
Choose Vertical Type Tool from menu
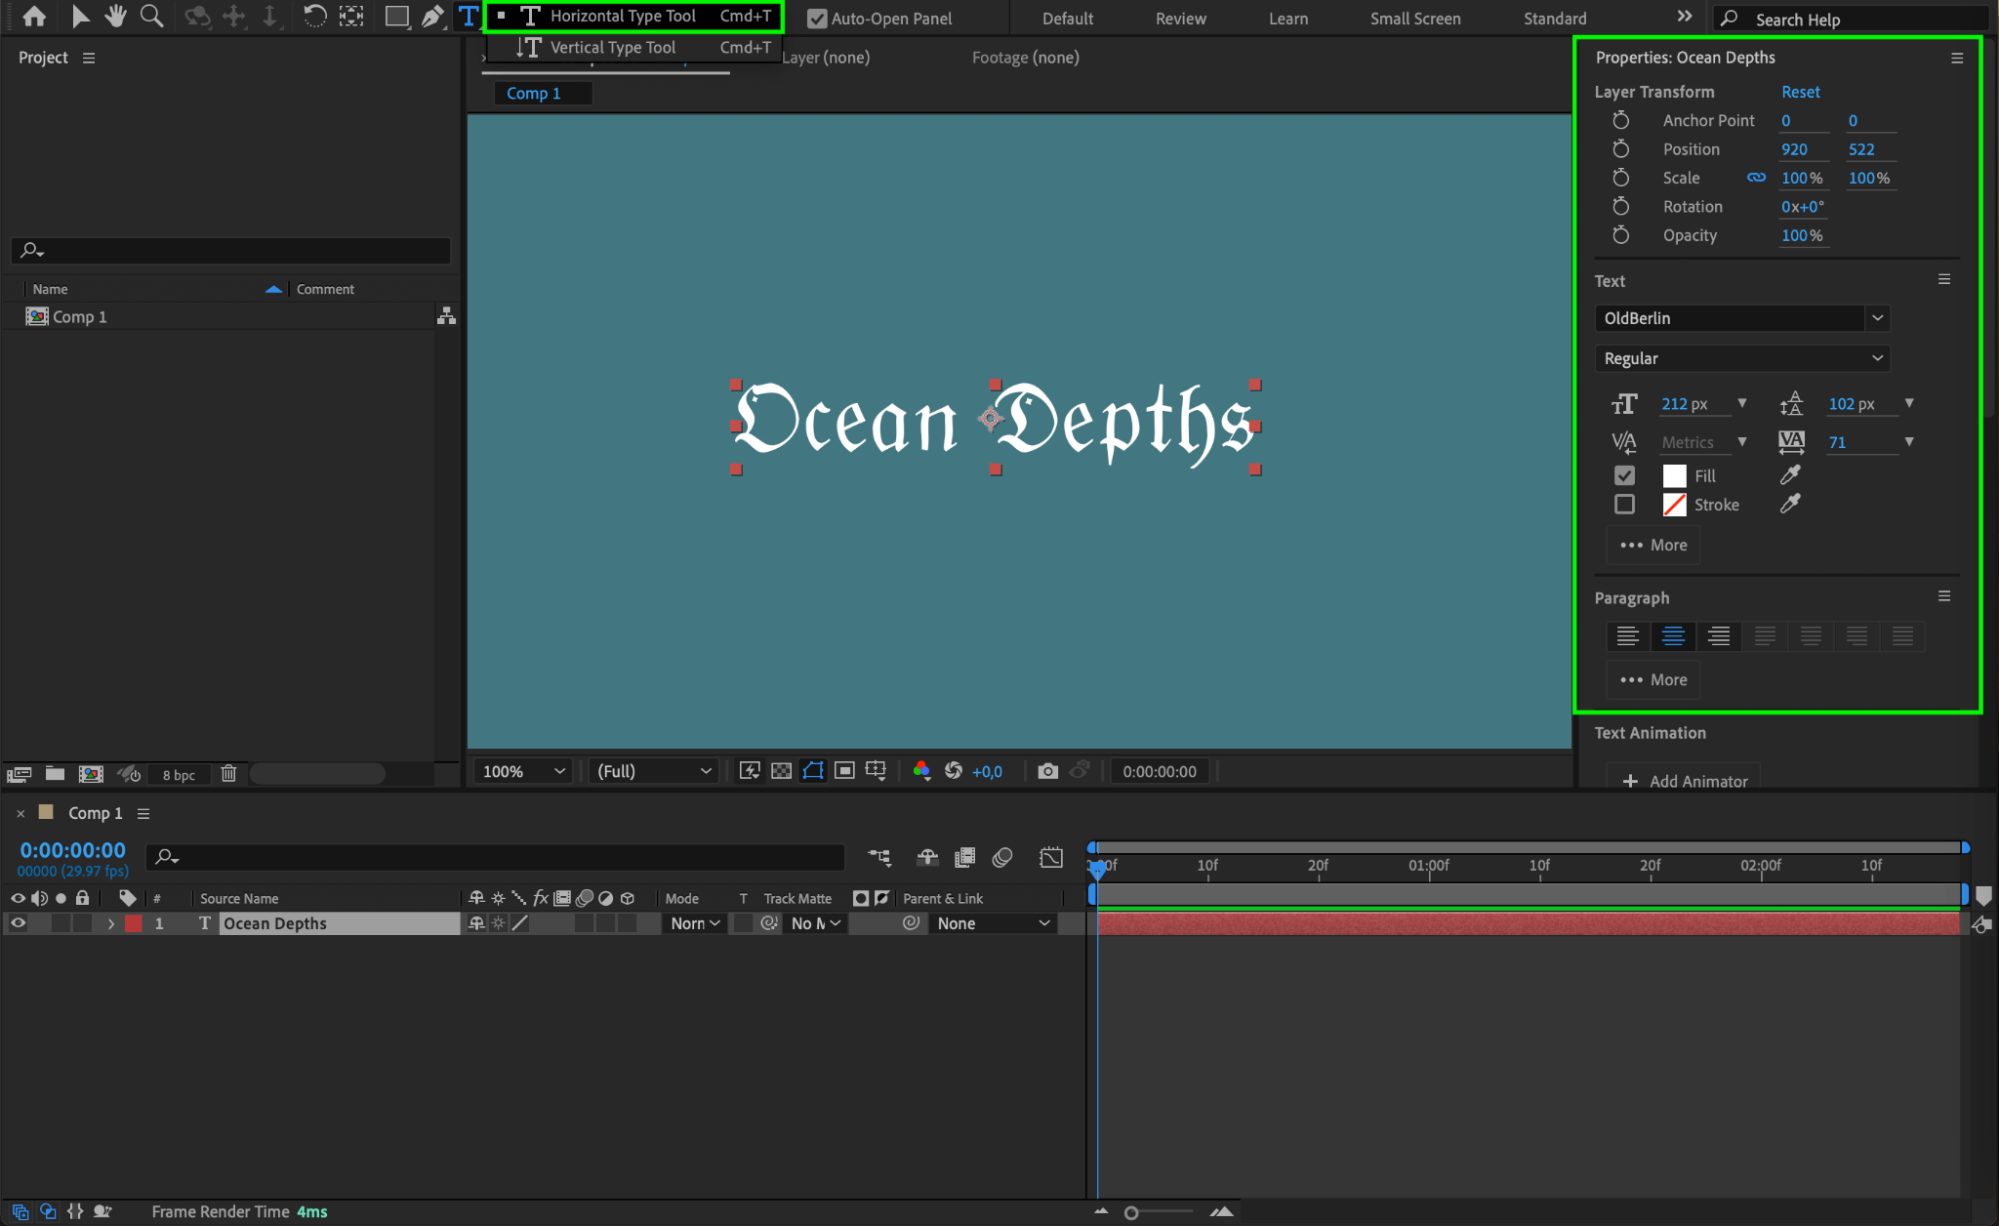tap(612, 47)
